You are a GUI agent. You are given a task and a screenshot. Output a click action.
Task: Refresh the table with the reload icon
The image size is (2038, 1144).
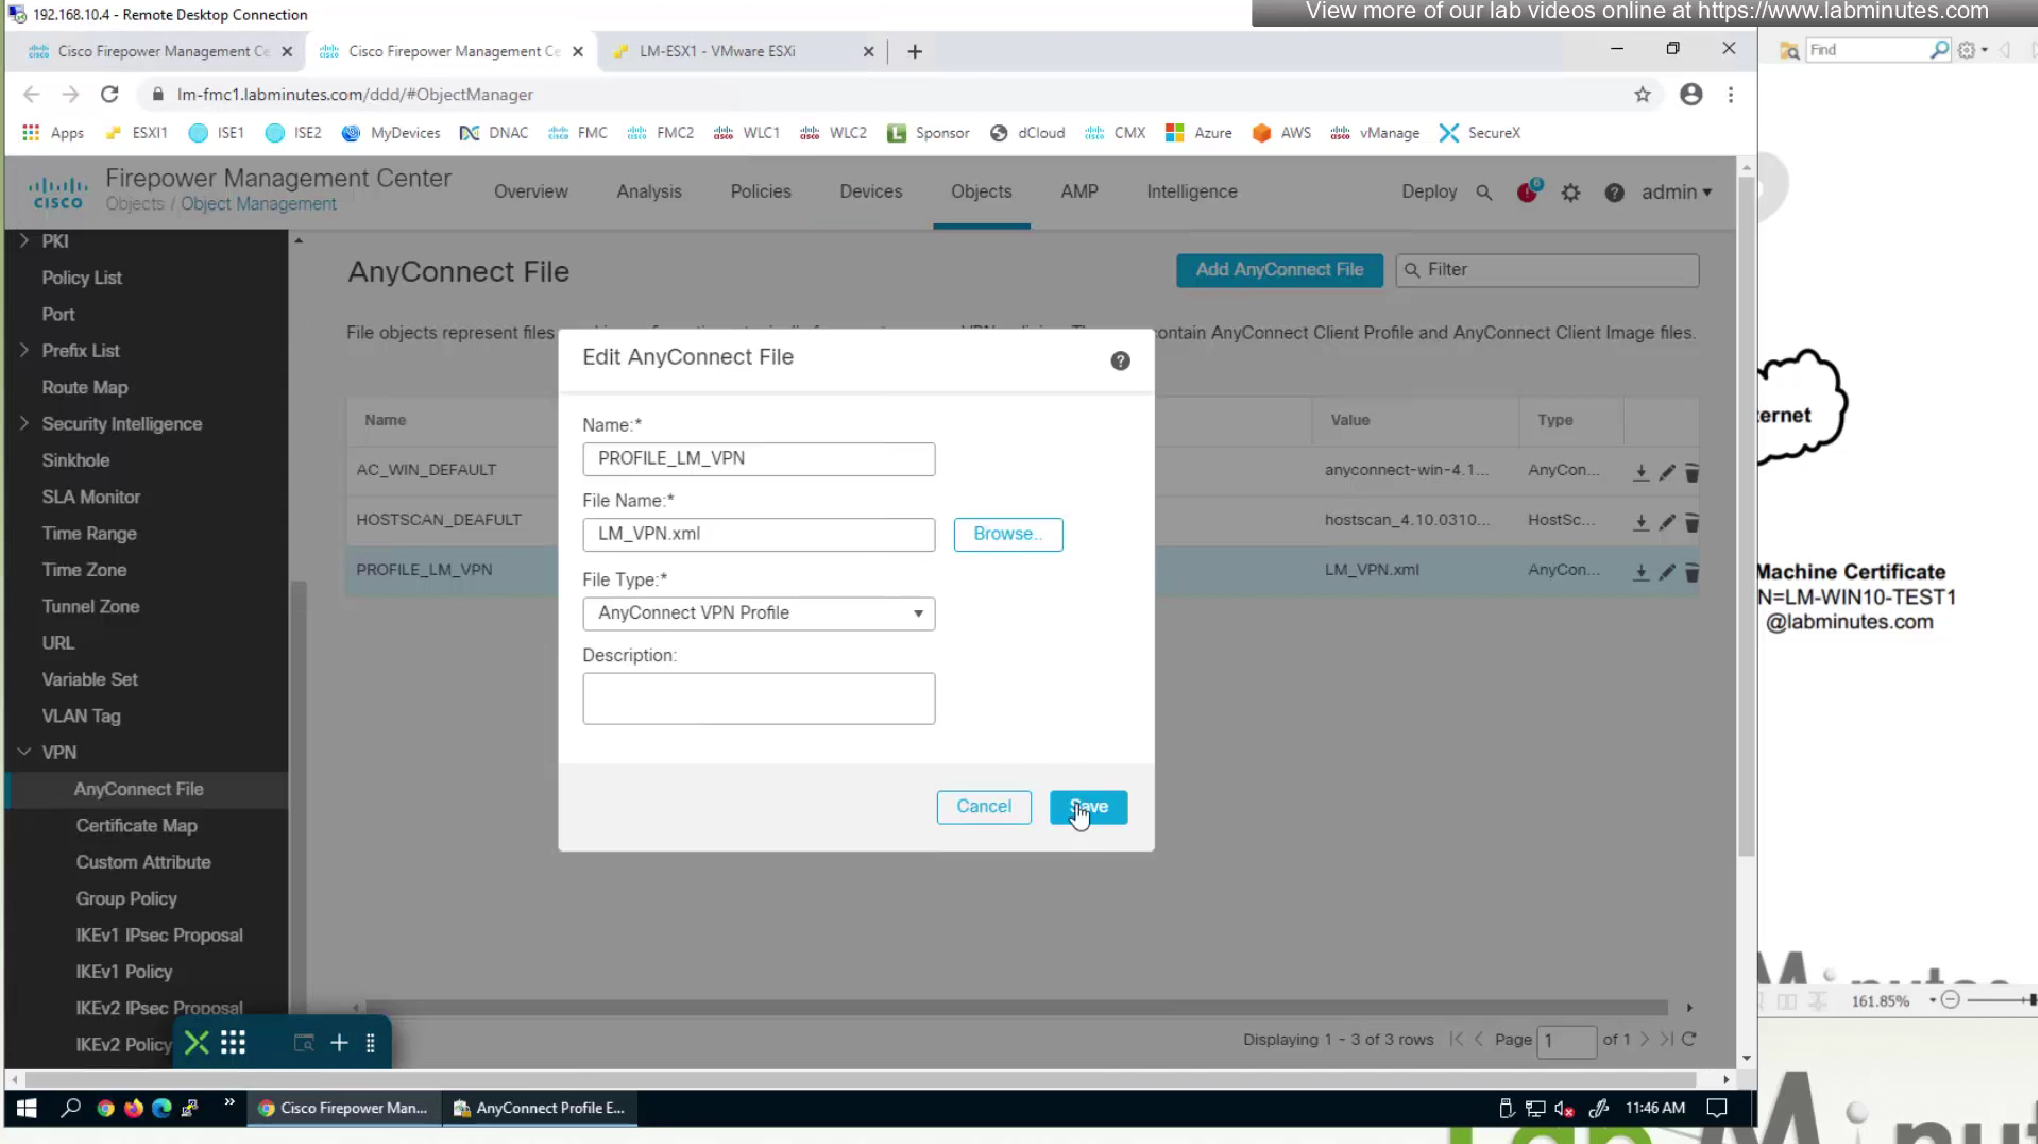(1689, 1039)
